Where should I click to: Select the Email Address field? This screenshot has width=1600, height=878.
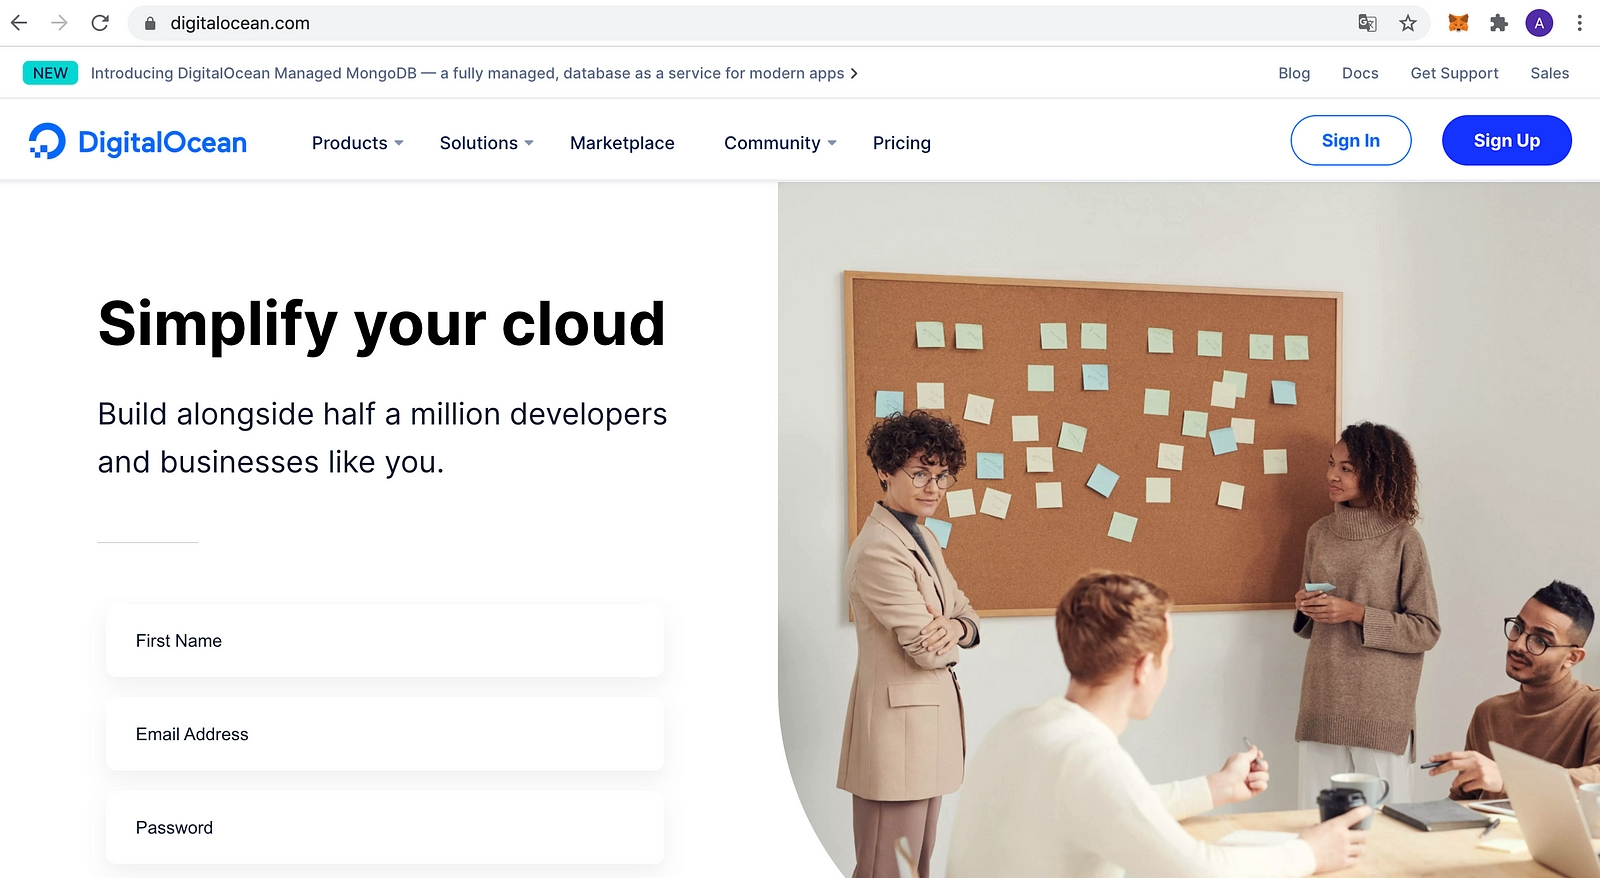pyautogui.click(x=385, y=734)
